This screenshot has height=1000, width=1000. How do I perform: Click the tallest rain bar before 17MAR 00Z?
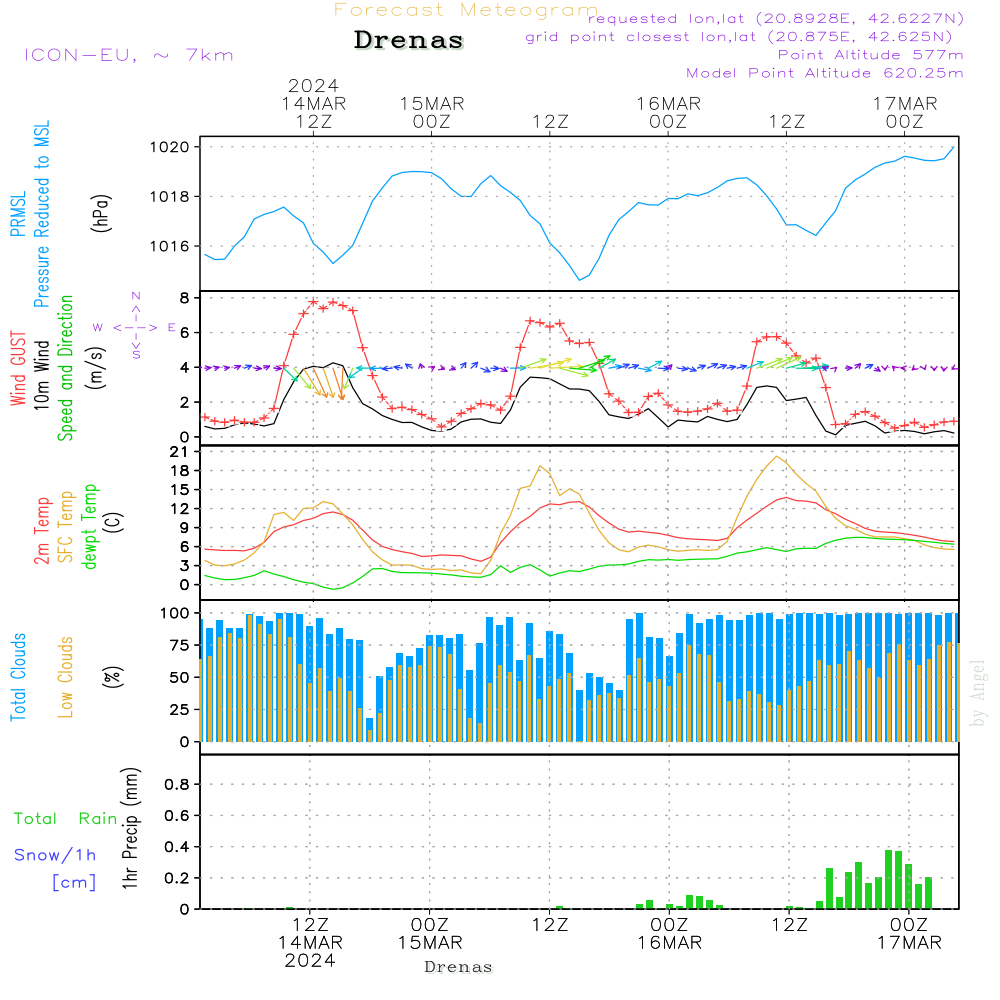click(x=888, y=879)
